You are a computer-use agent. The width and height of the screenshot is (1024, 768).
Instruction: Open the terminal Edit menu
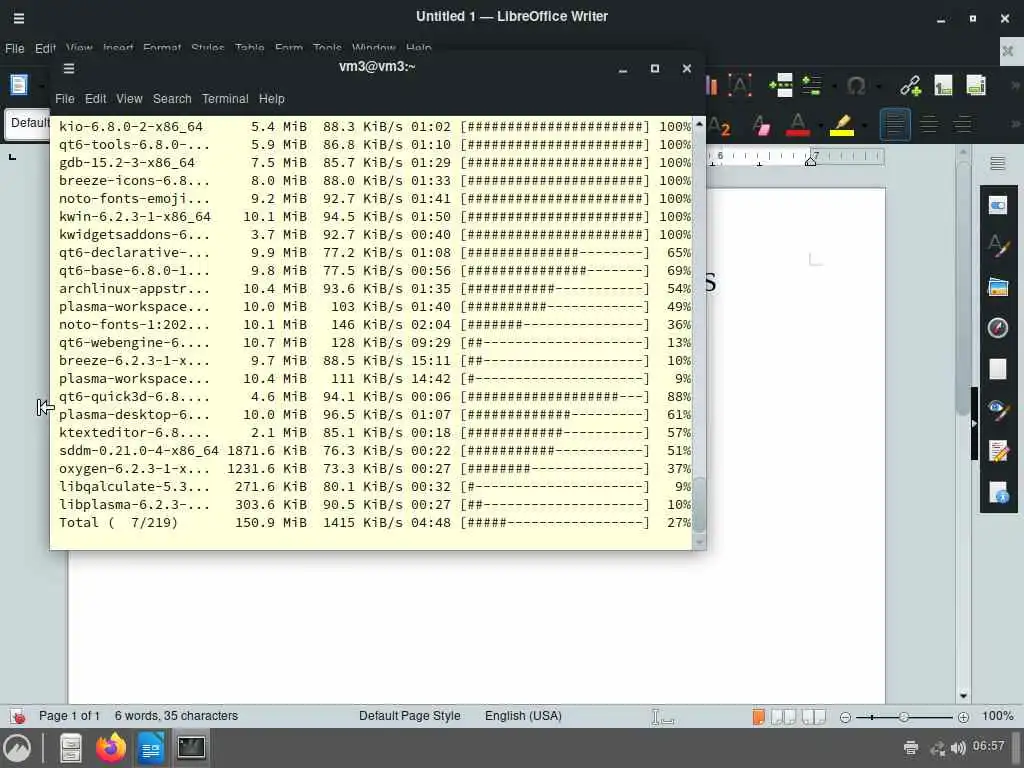pyautogui.click(x=95, y=99)
